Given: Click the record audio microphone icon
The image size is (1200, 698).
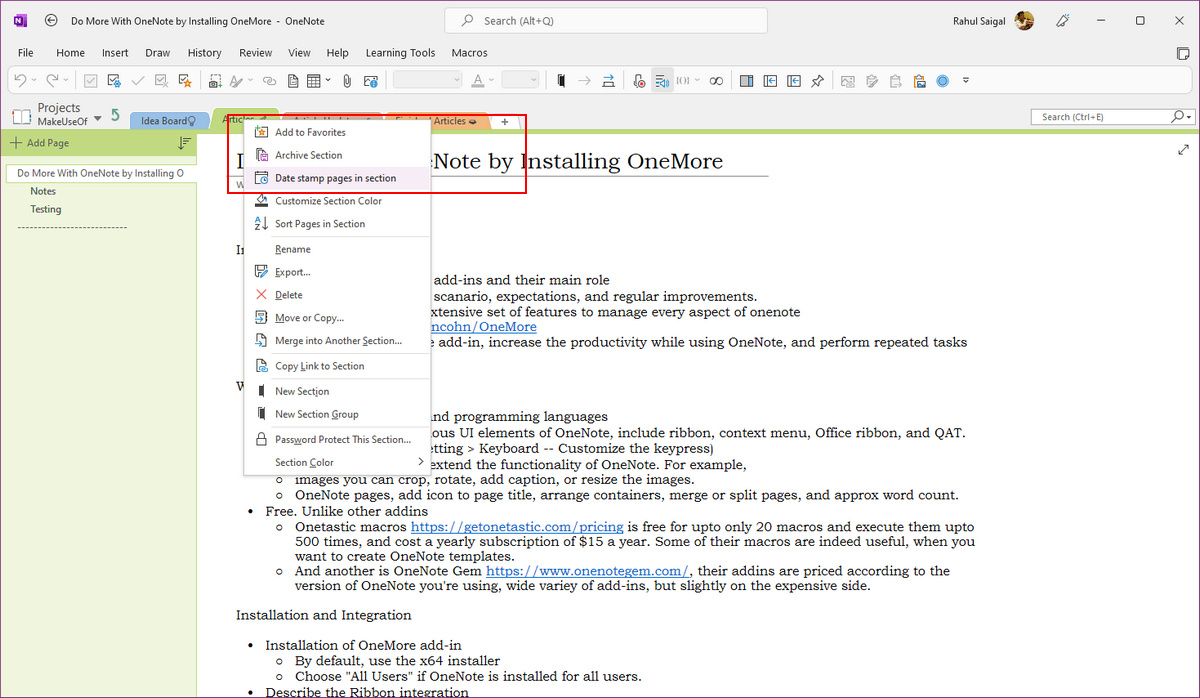Looking at the screenshot, I should (639, 81).
